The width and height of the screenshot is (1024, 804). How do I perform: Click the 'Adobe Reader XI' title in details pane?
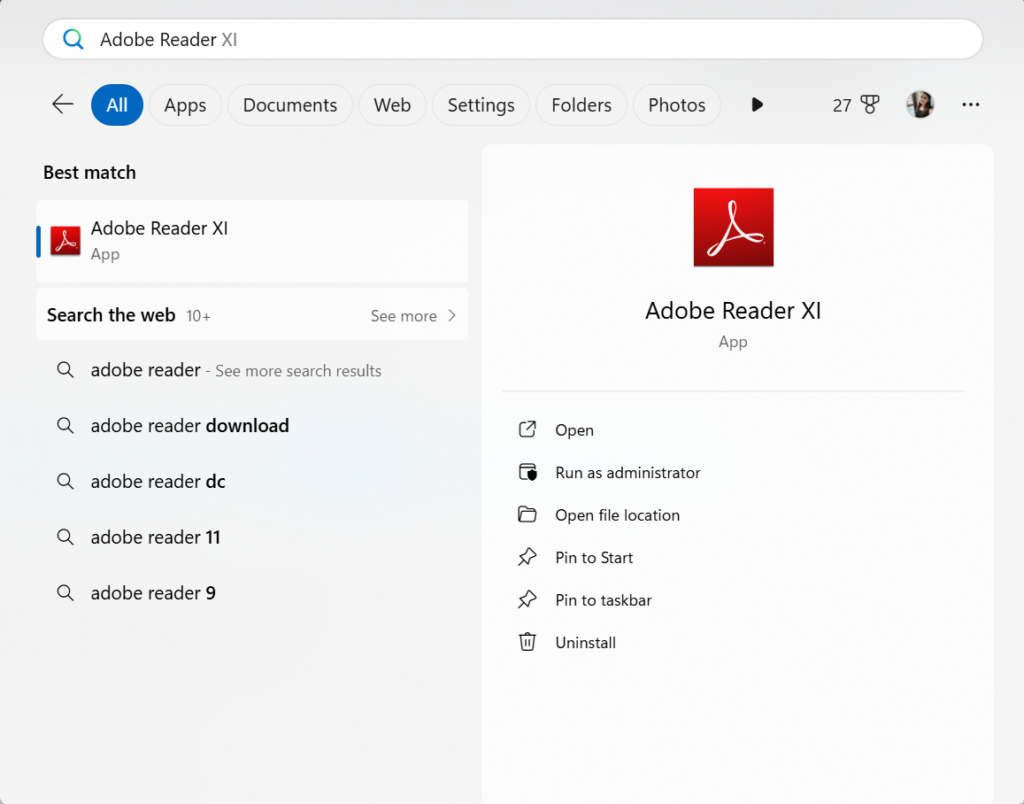tap(733, 310)
